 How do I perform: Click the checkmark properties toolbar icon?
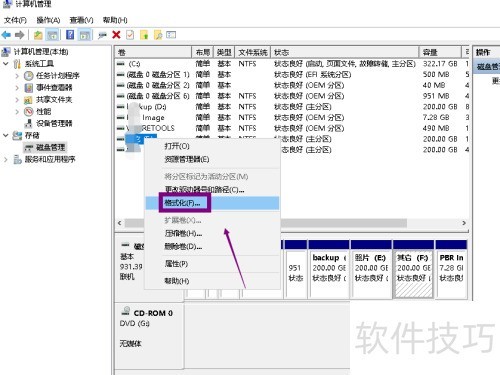pyautogui.click(x=130, y=35)
